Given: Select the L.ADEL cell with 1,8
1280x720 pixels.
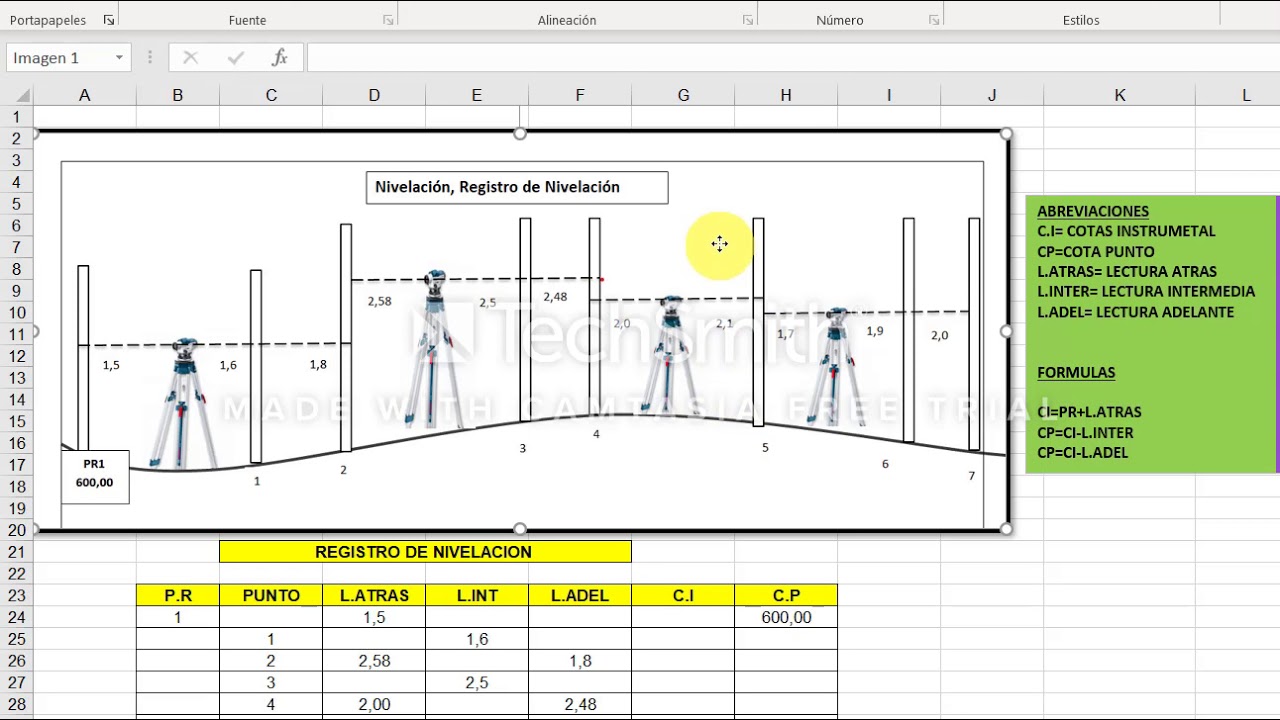Looking at the screenshot, I should click(580, 661).
